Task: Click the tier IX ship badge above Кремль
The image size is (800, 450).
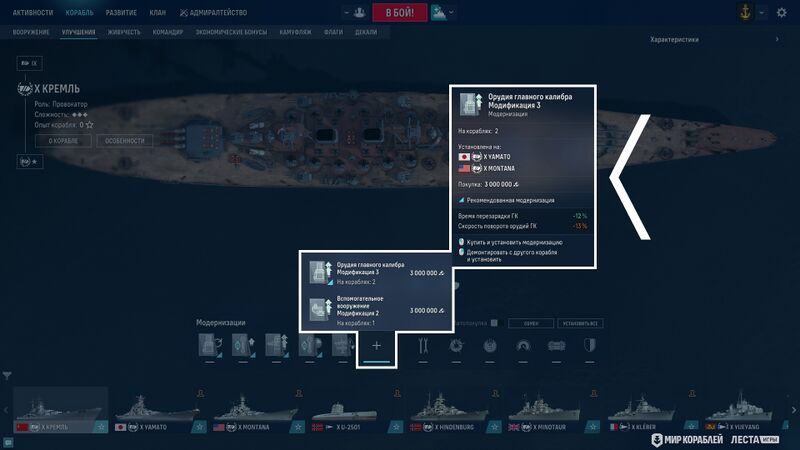Action: [30, 63]
